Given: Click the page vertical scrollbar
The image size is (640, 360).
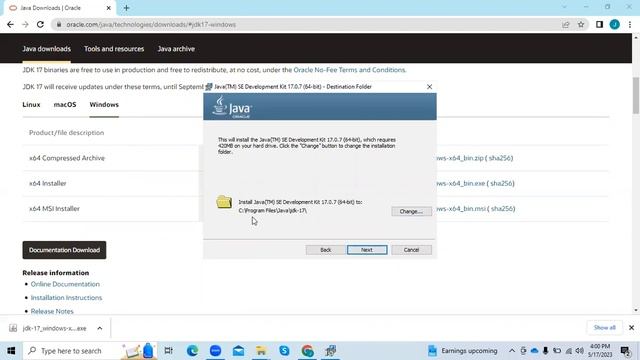Looking at the screenshot, I should tap(636, 96).
